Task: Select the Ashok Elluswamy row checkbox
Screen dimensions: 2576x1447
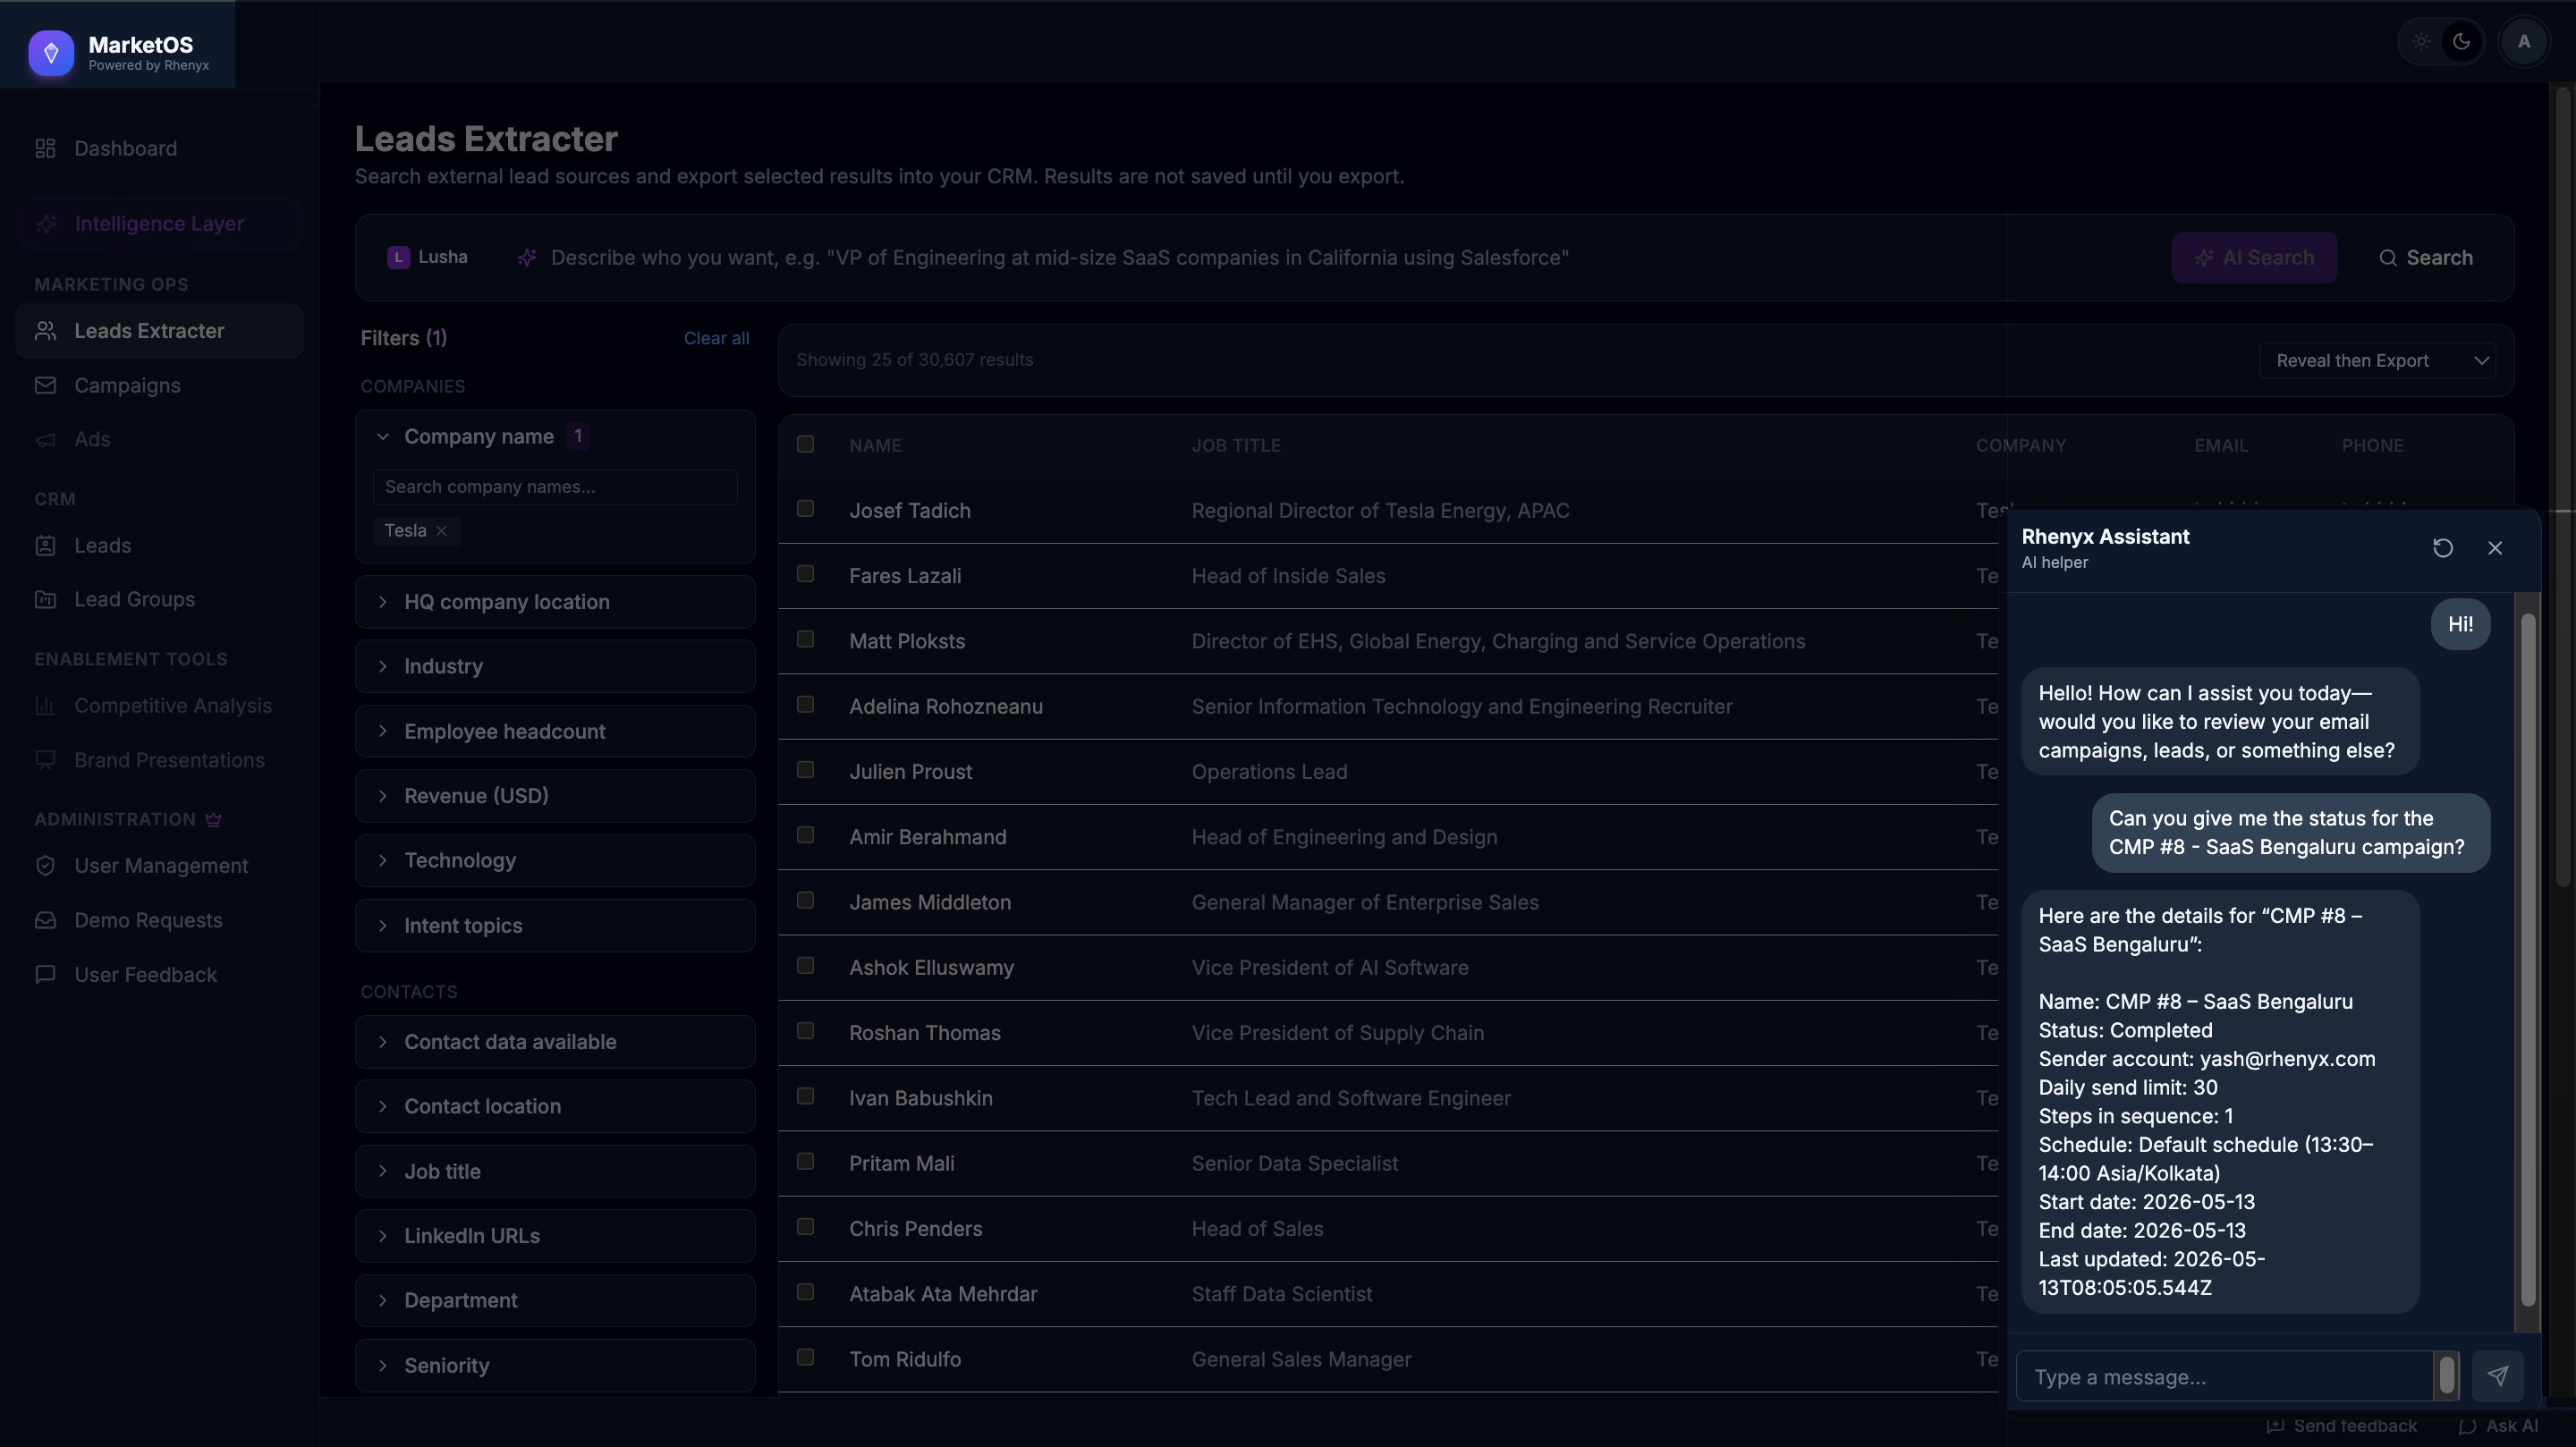Action: pos(805,965)
